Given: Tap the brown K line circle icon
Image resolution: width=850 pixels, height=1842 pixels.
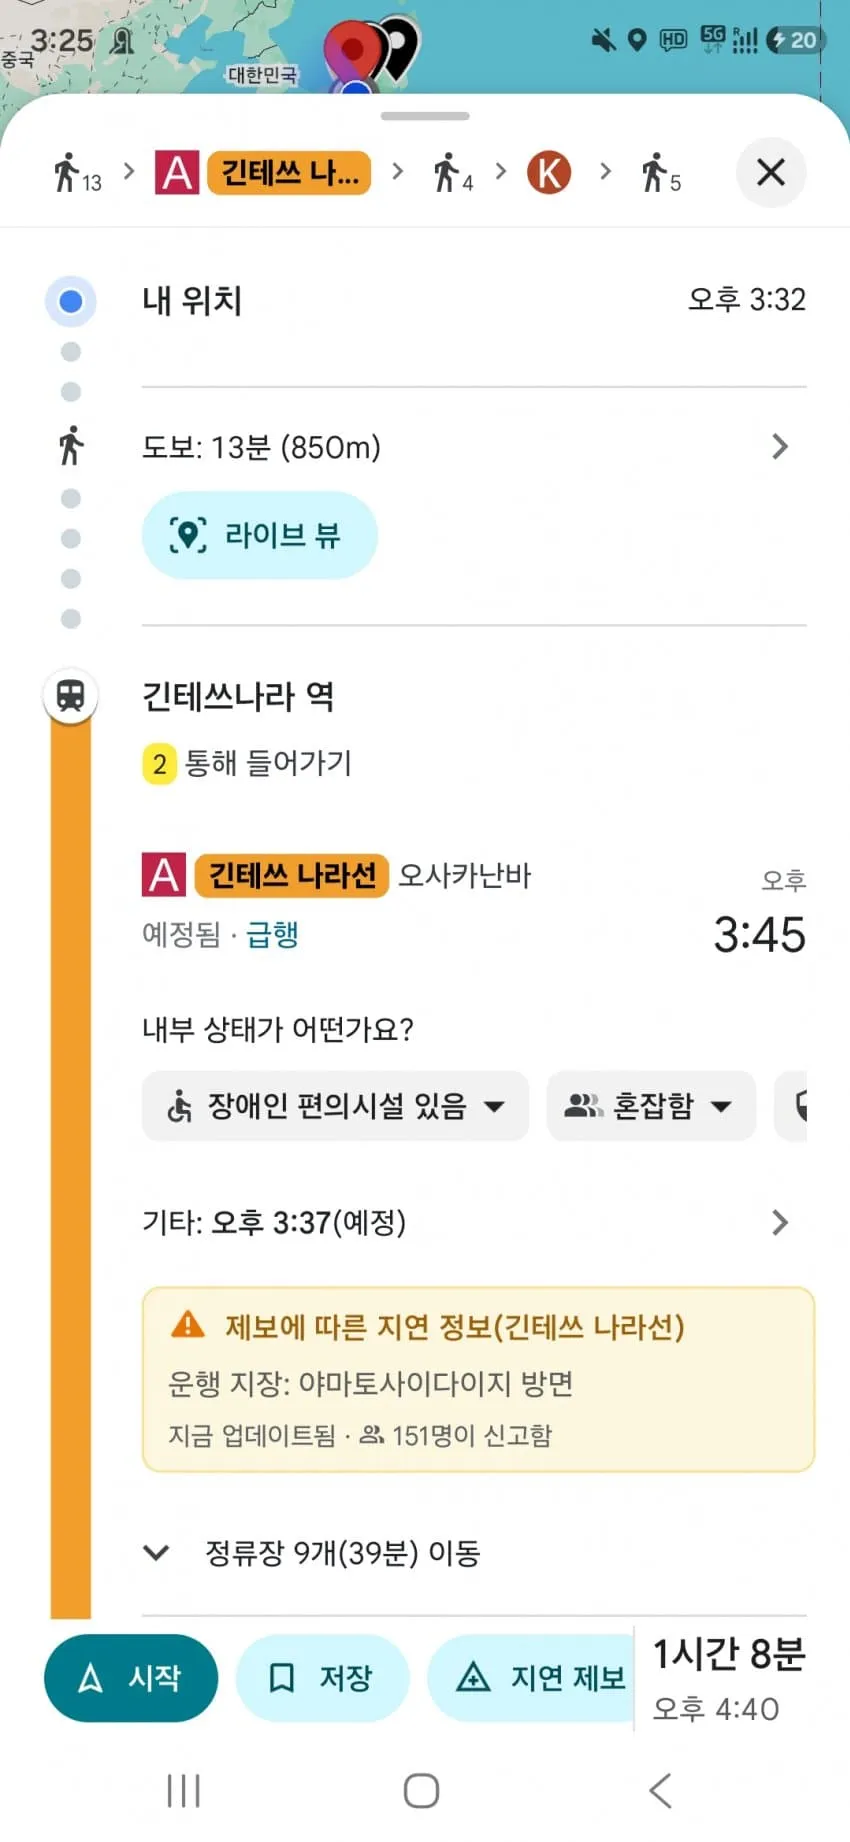Looking at the screenshot, I should pyautogui.click(x=549, y=172).
